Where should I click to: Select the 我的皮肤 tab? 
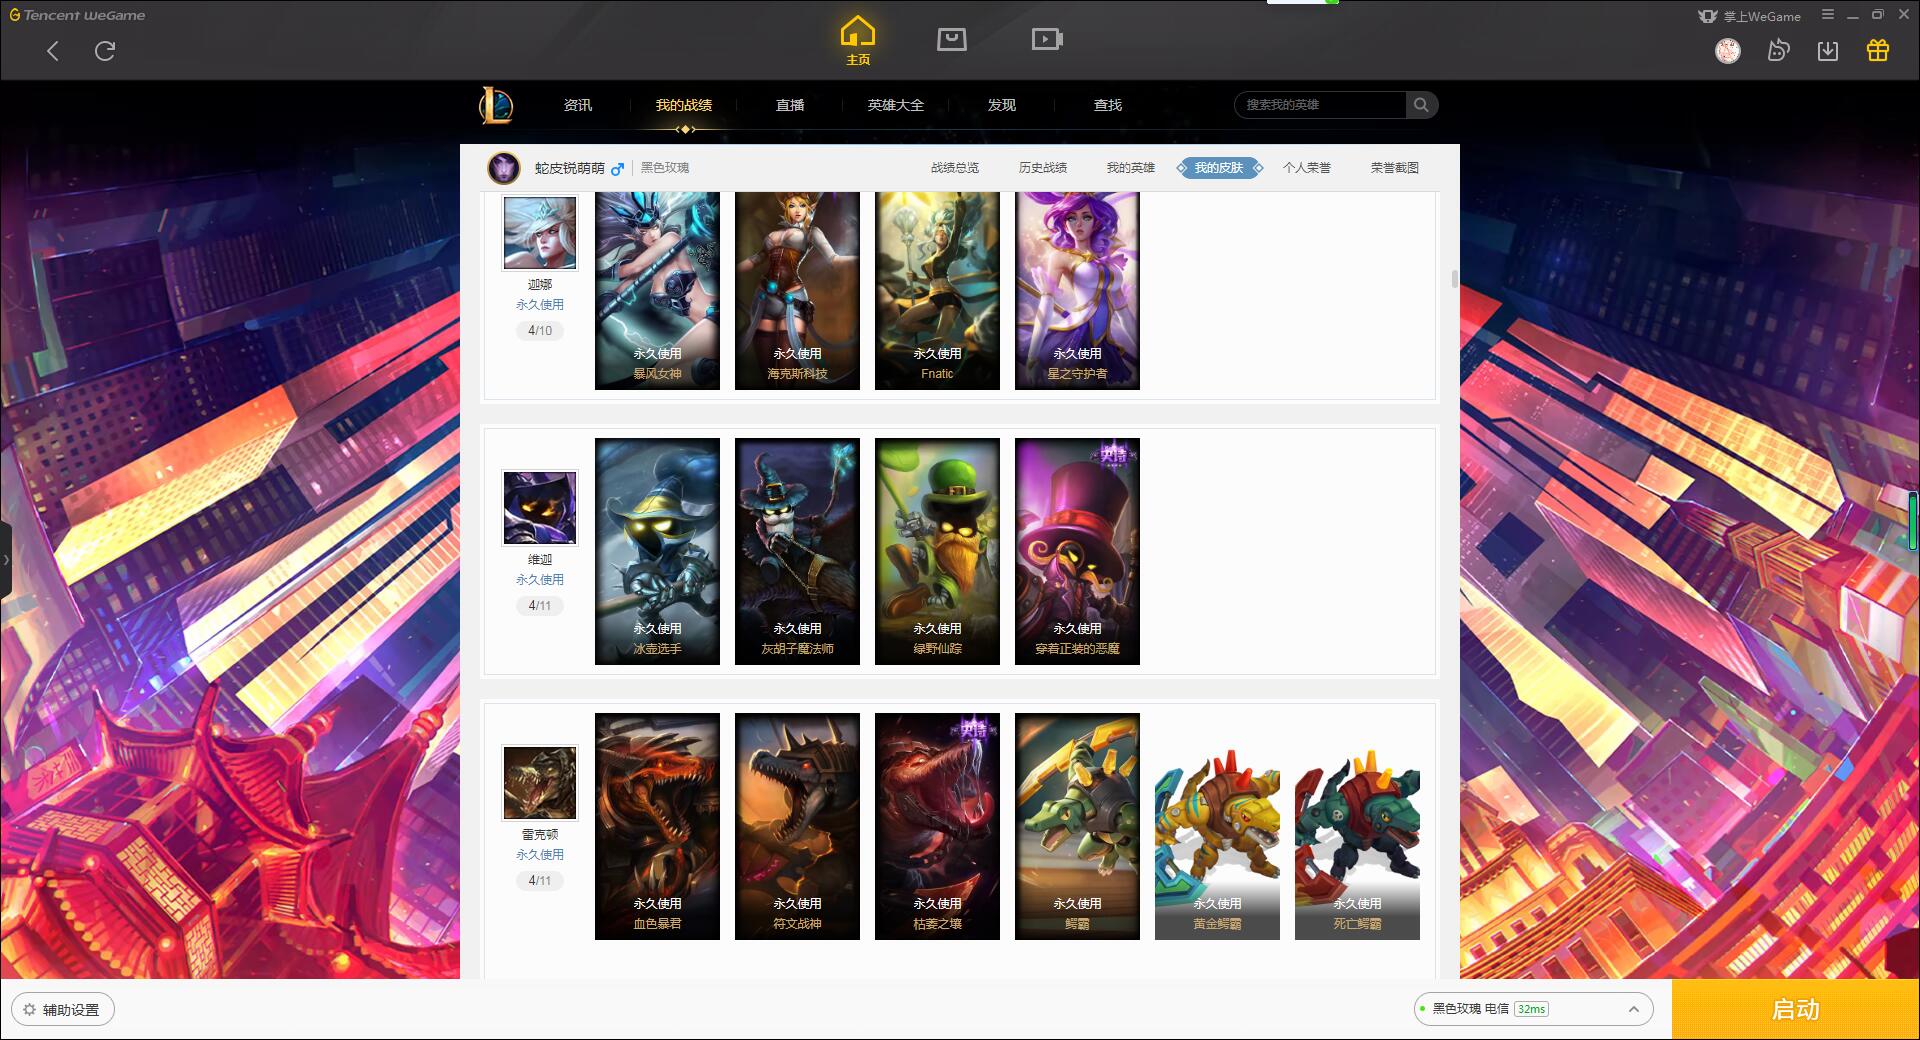1219,168
